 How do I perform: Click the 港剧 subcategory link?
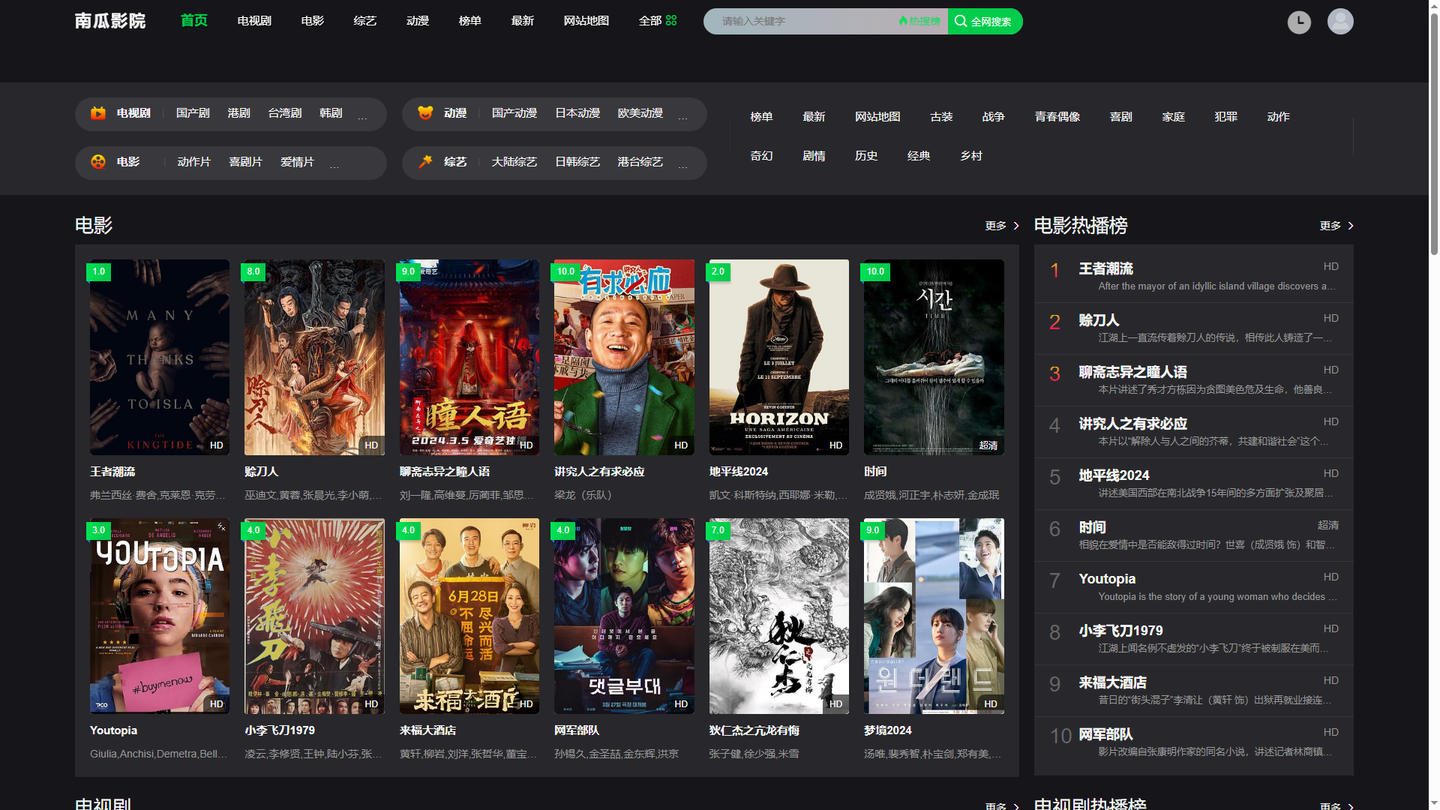coord(239,113)
